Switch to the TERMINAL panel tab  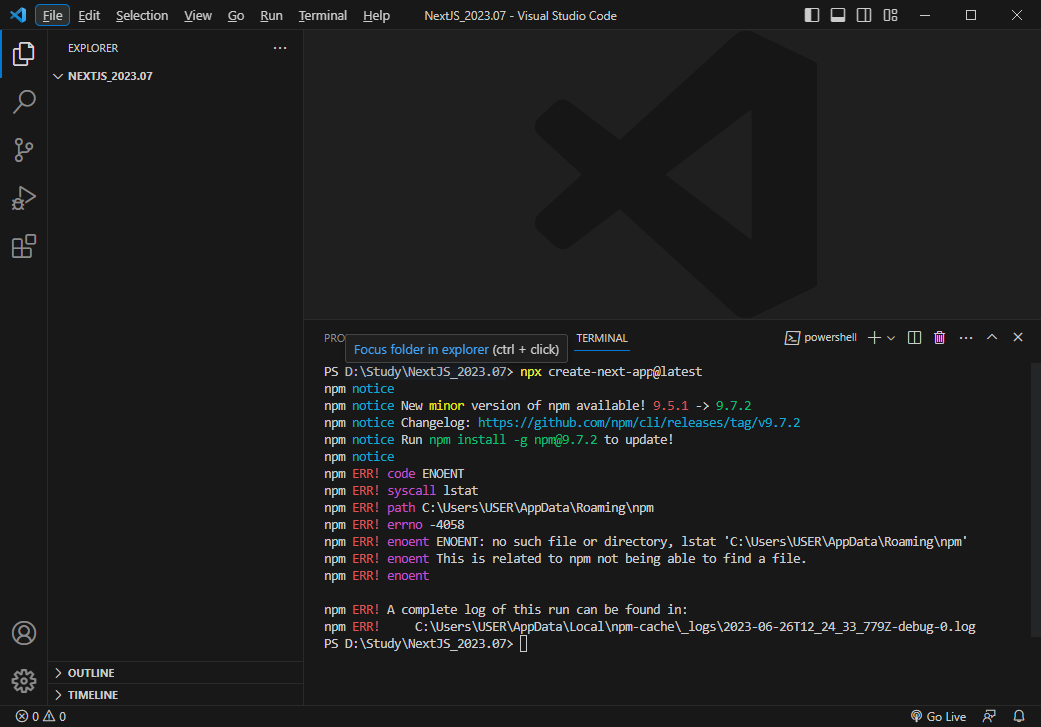coord(601,338)
